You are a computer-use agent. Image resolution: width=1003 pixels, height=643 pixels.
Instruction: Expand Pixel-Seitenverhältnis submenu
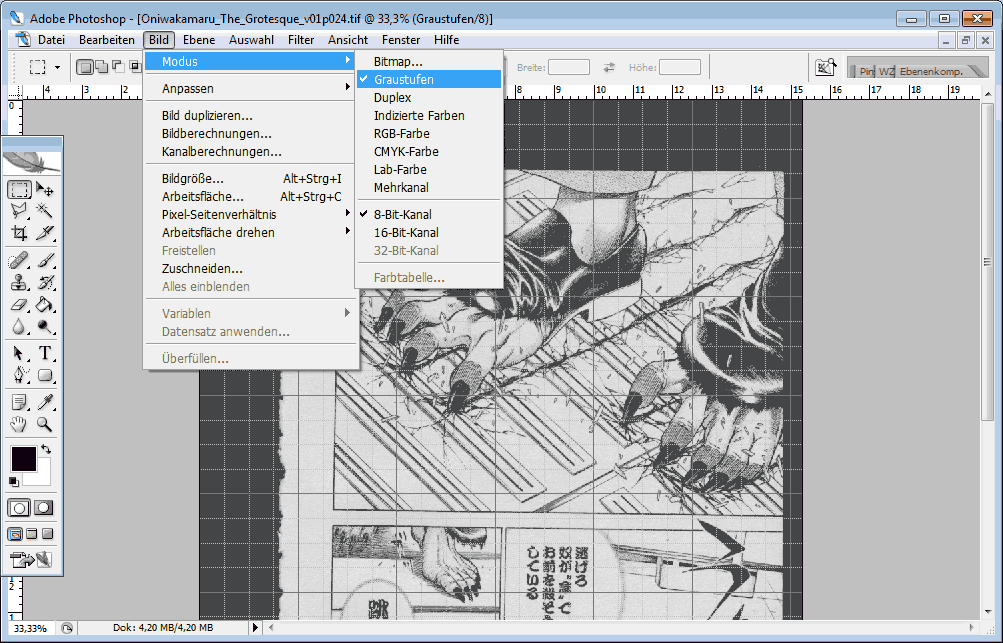250,214
